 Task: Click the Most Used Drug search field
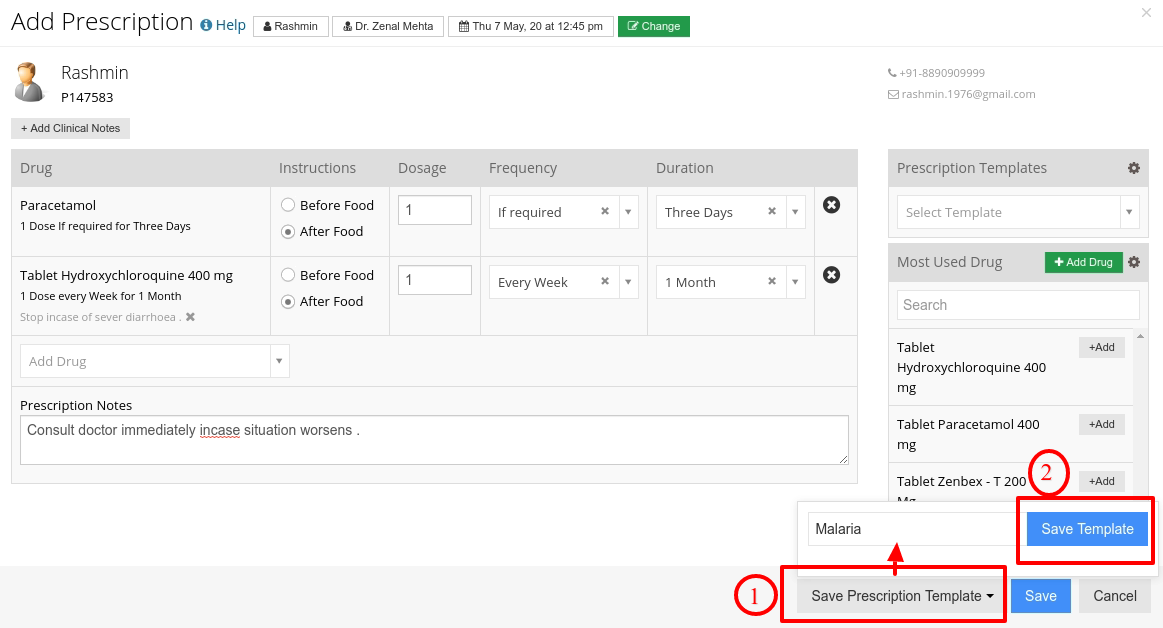(x=1018, y=305)
